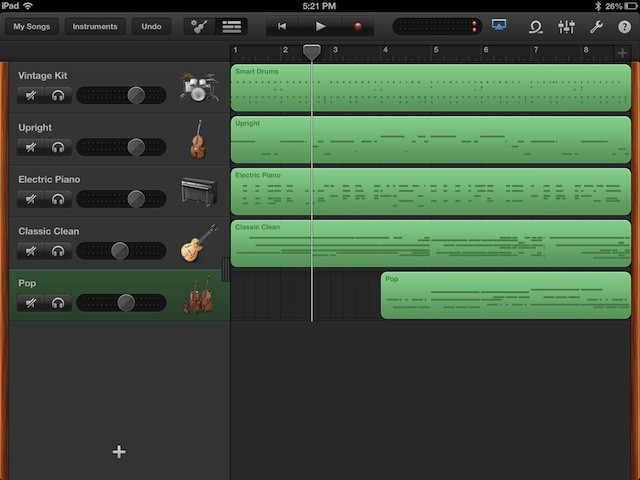Viewport: 640px width, 480px height.
Task: Mute the Electric Piano track
Action: (x=31, y=199)
